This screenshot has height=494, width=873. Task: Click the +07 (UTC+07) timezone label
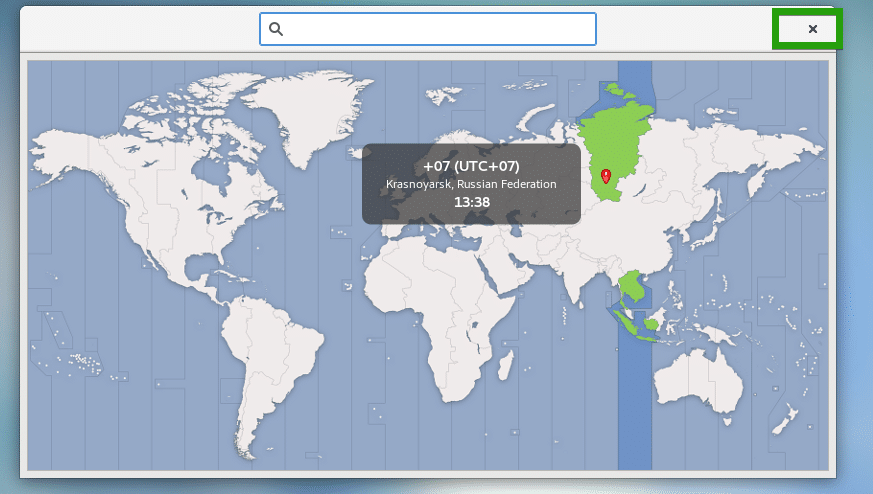tap(471, 166)
